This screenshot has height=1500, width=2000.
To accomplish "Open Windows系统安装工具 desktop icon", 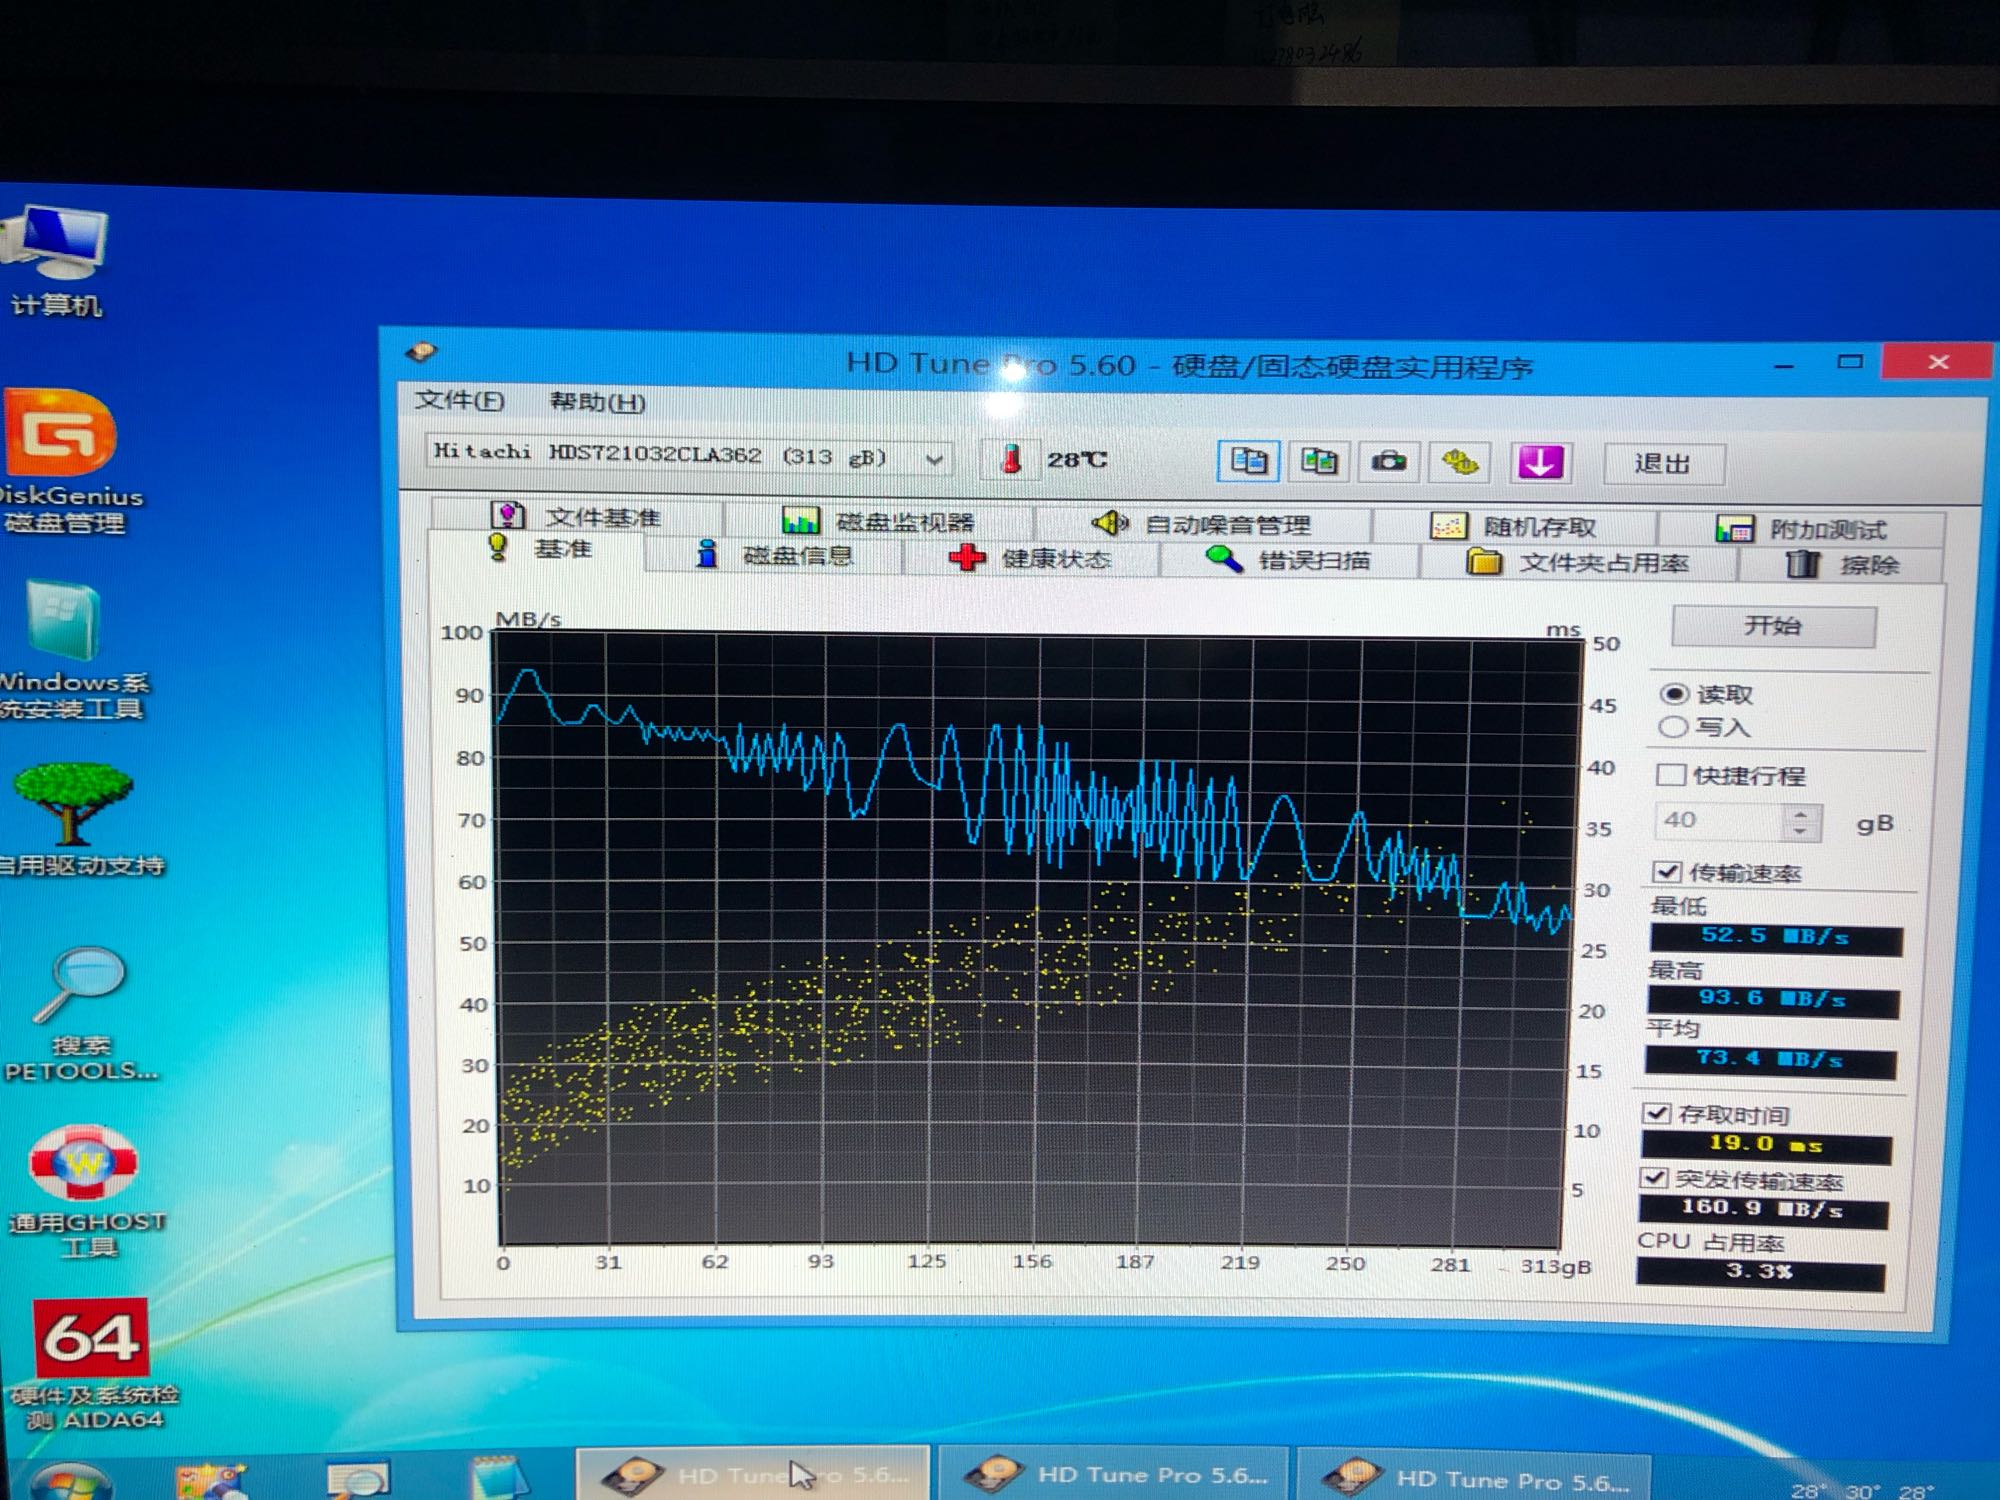I will pos(68,651).
